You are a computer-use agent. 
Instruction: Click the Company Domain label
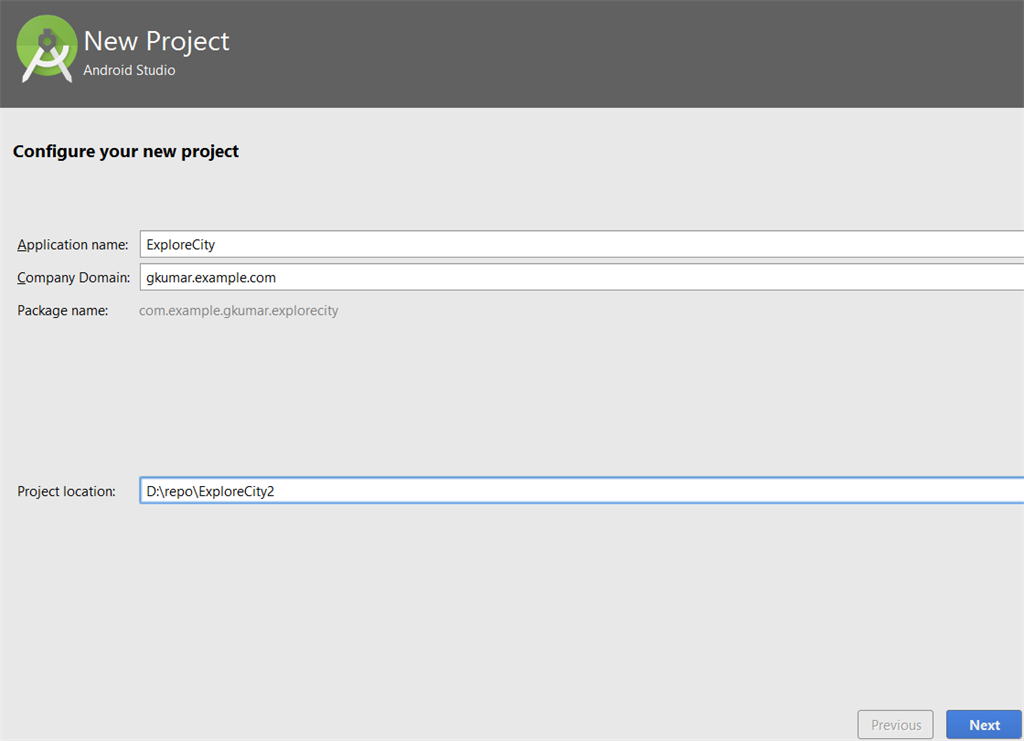73,277
